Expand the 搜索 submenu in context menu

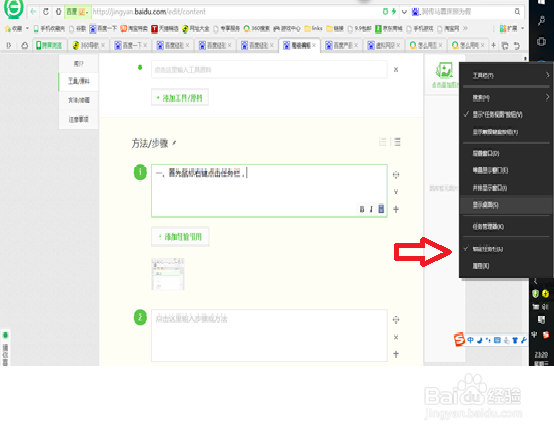tap(506, 98)
